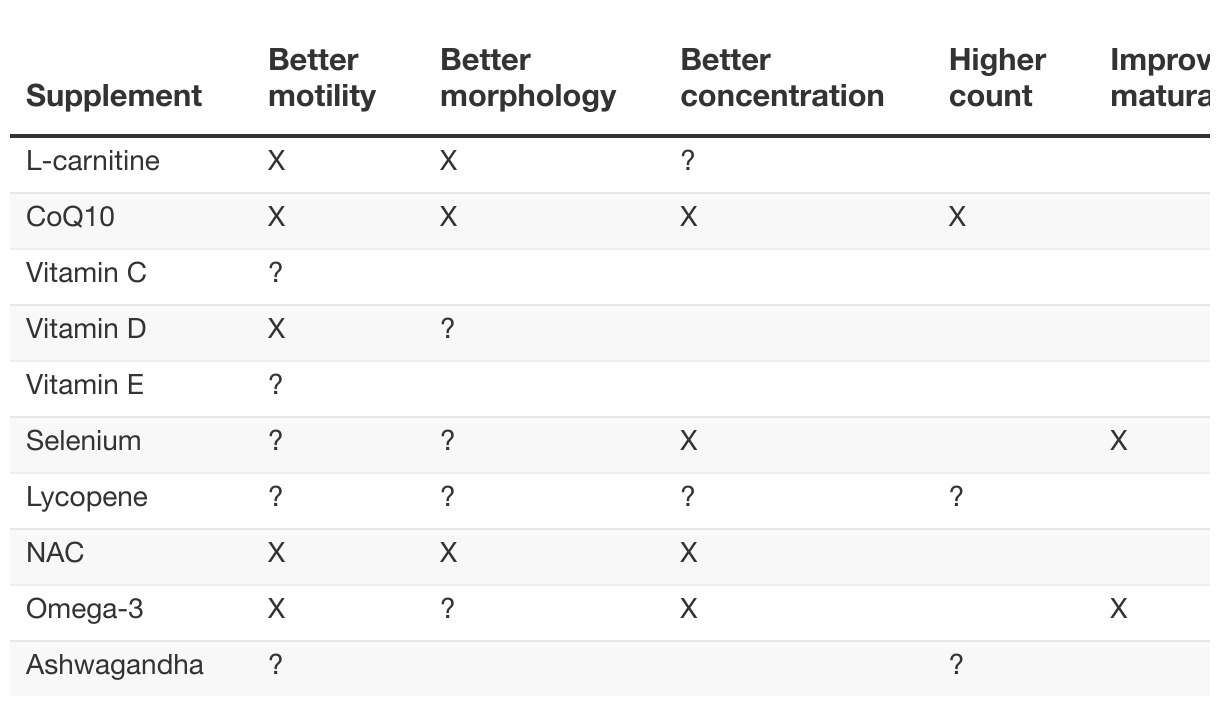Click NAC Better concentration X mark
Viewport: 1220px width, 706px height.
[688, 553]
